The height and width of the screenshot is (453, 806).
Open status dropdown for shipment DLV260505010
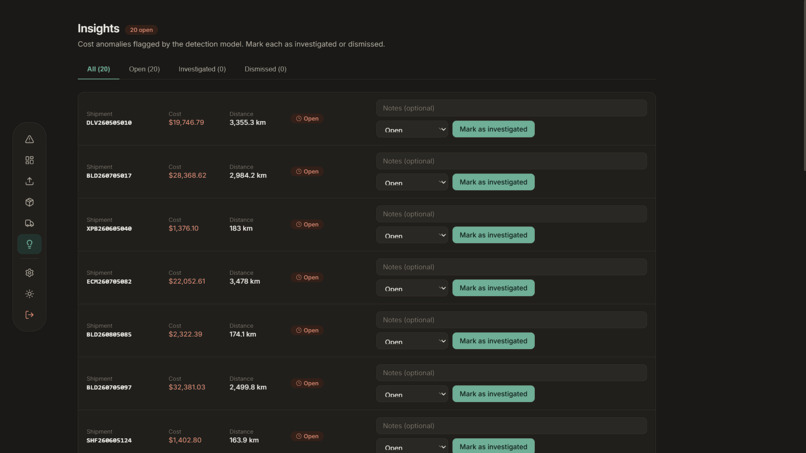412,130
